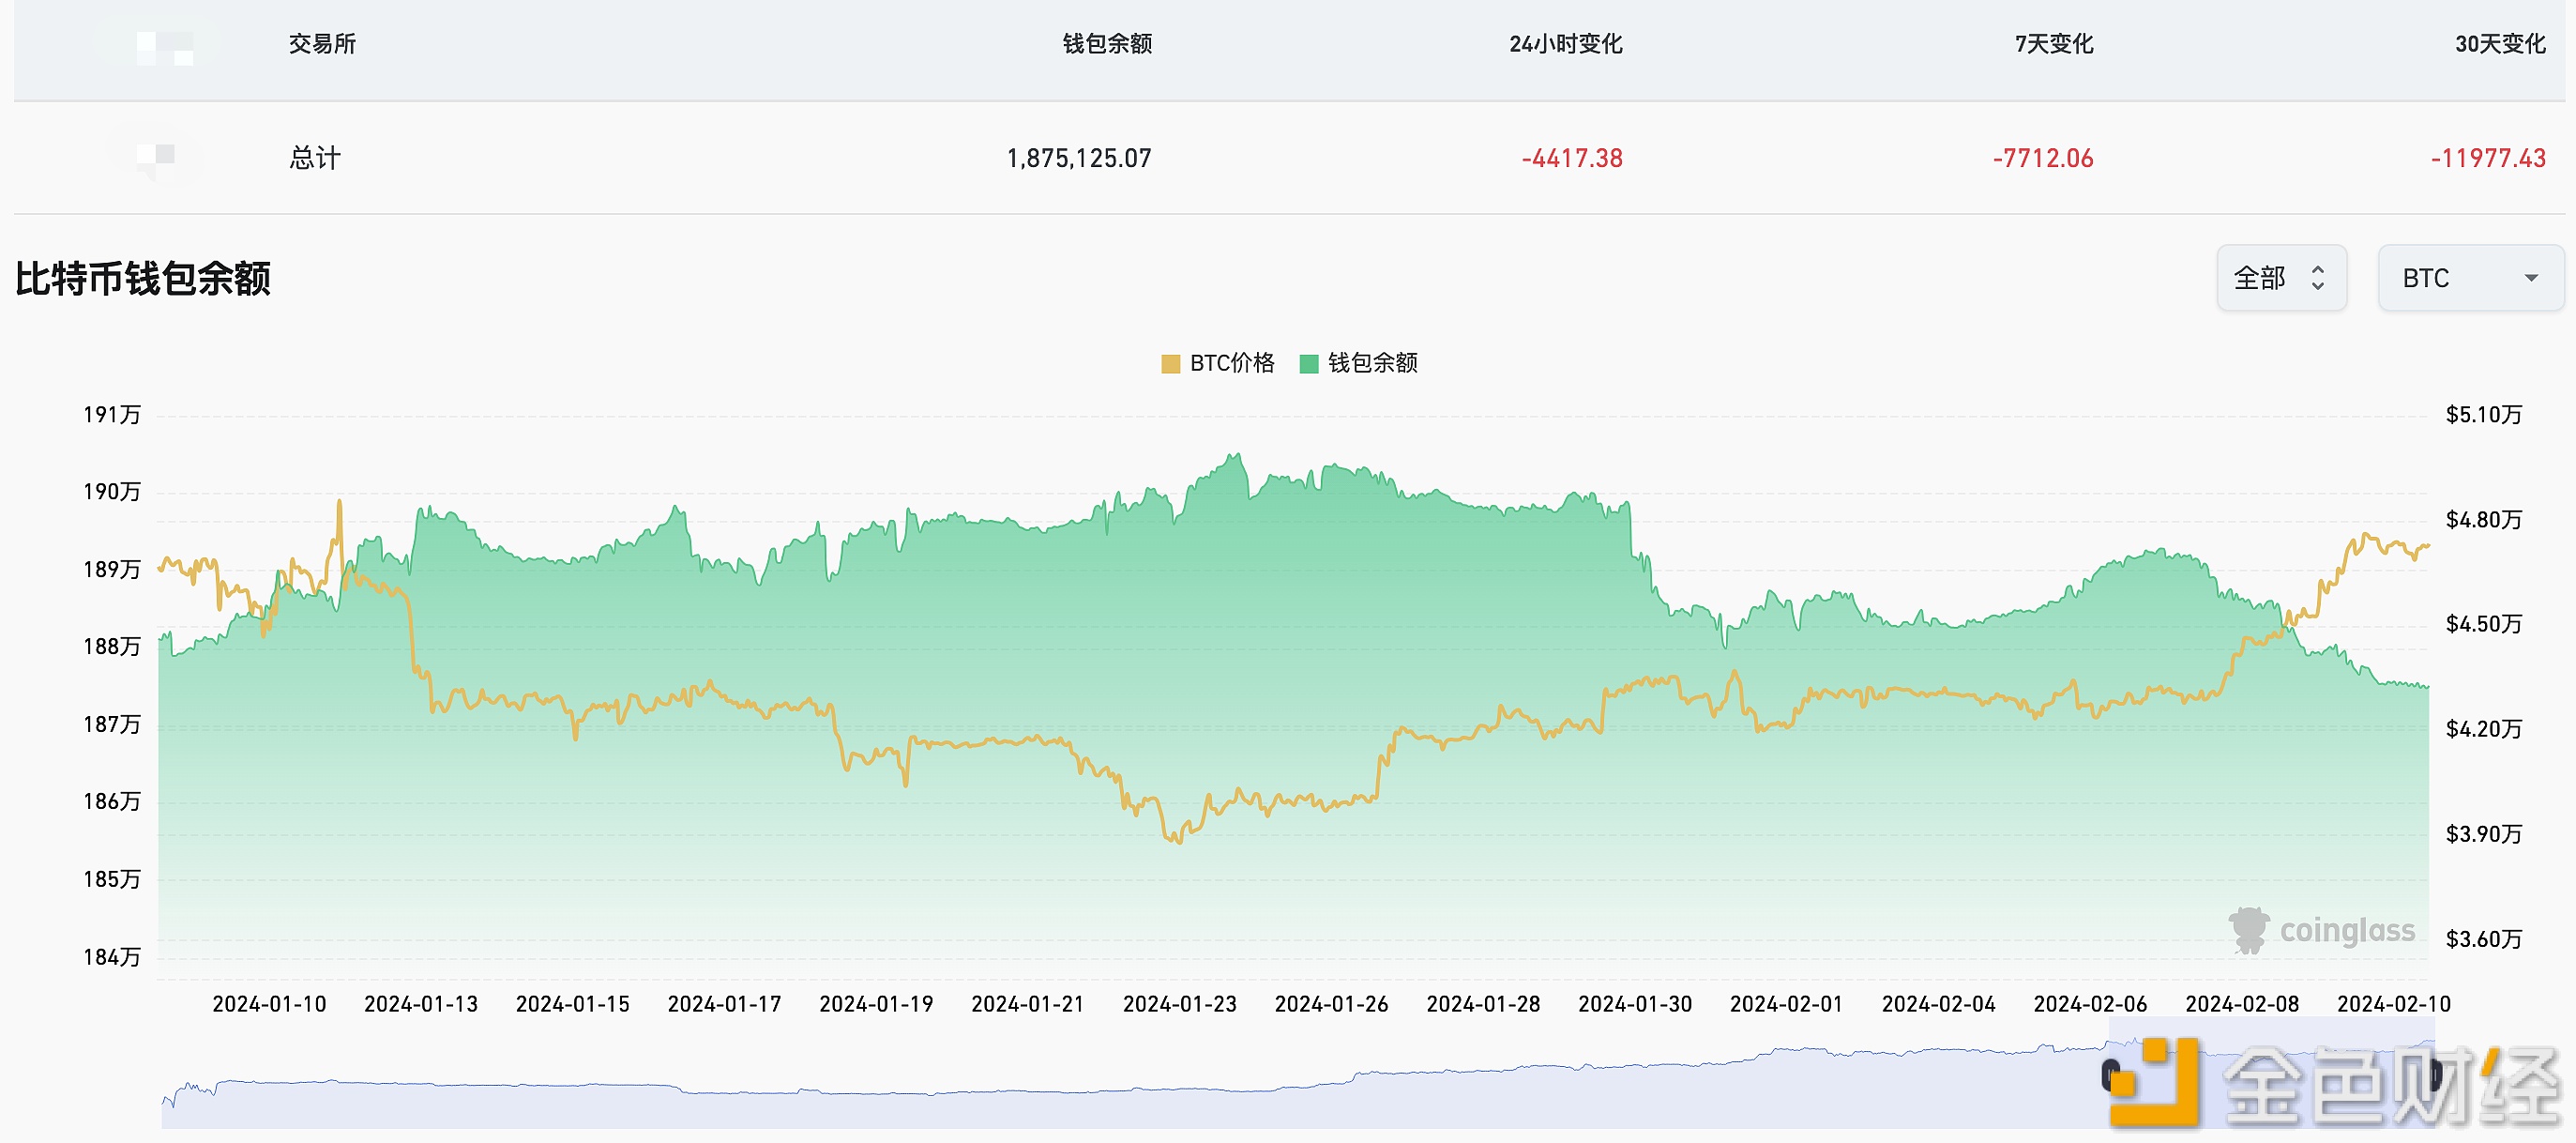This screenshot has width=2576, height=1143.
Task: Click the 2024-02-10 date axis label
Action: pos(2394,1003)
